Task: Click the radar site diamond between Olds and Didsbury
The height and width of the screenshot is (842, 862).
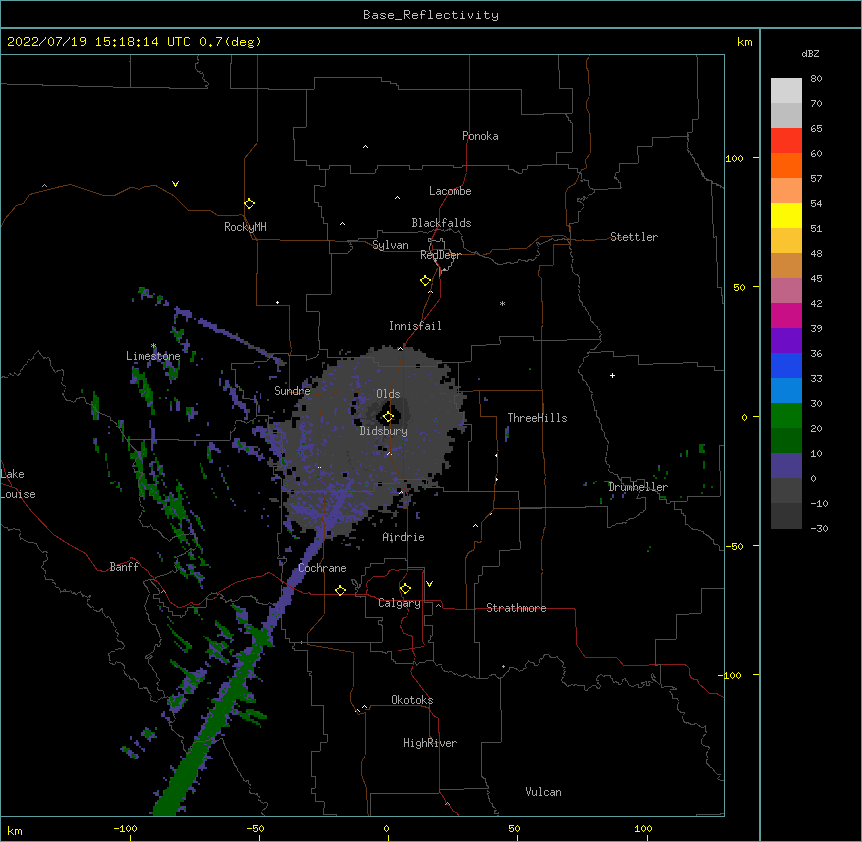Action: point(388,417)
